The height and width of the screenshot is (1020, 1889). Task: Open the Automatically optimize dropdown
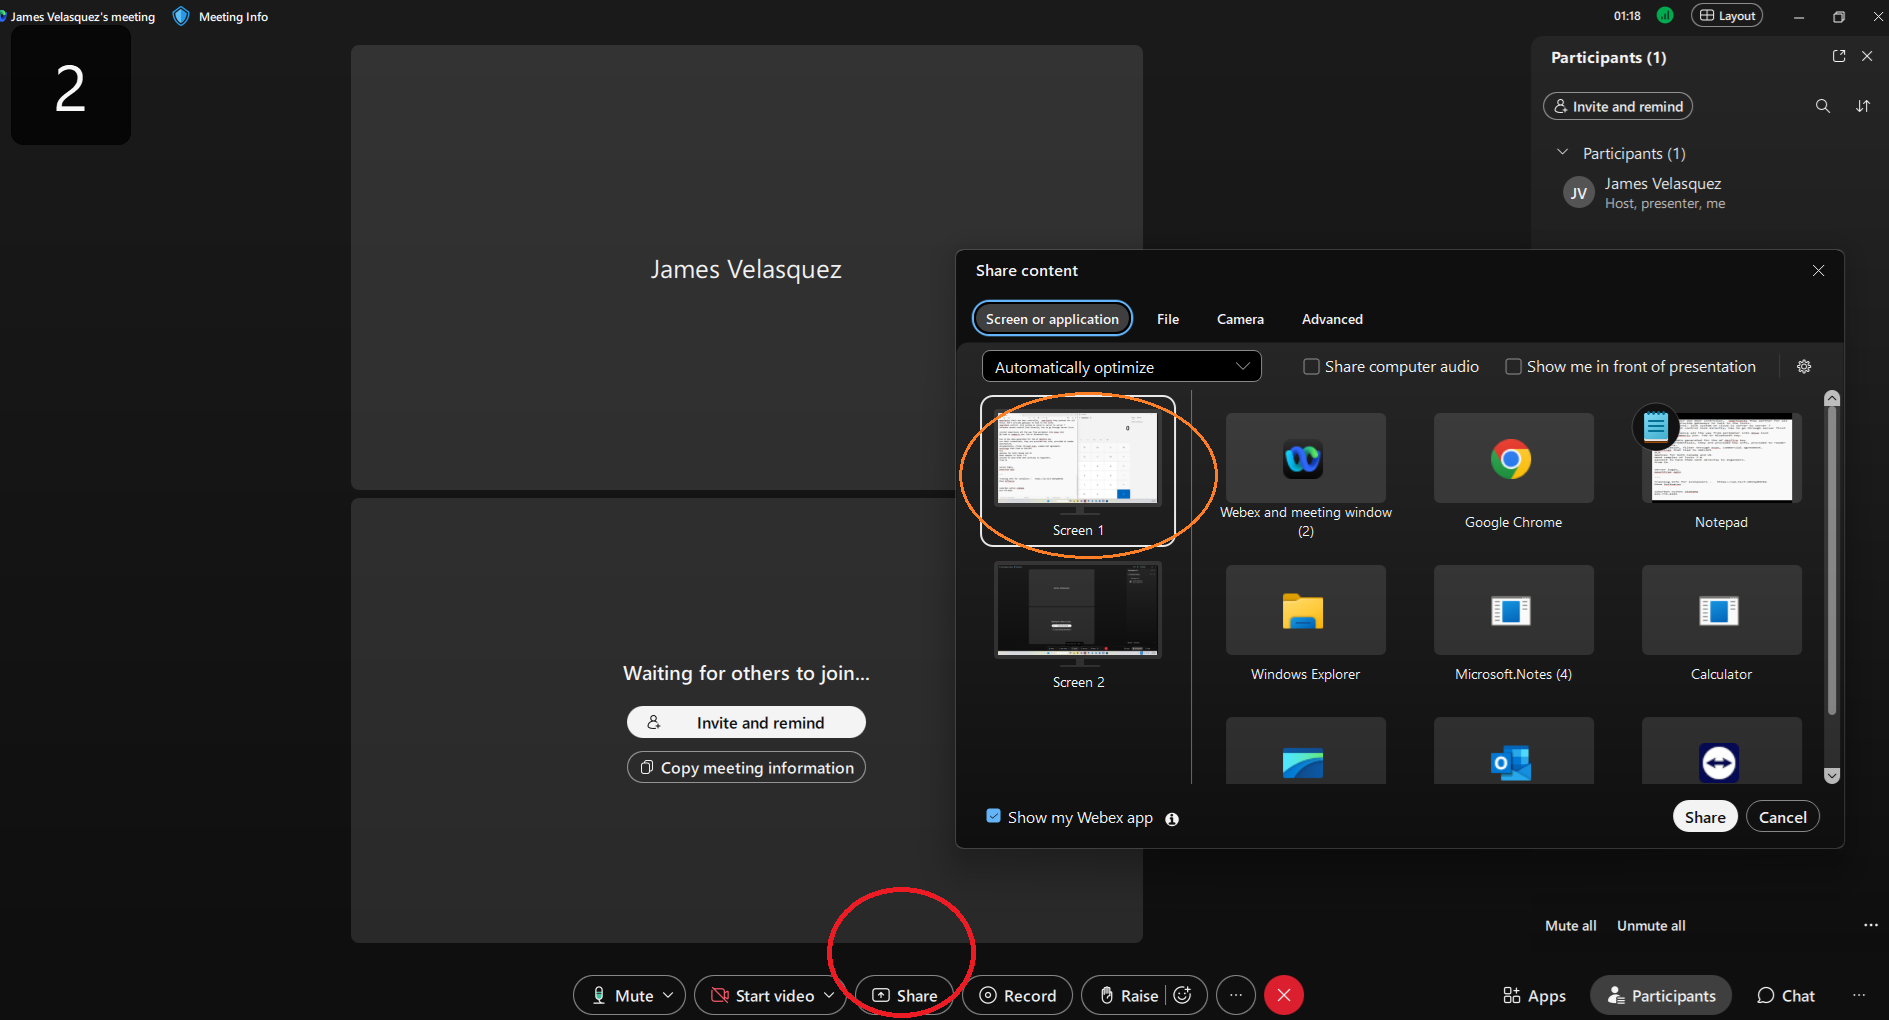[x=1121, y=367]
